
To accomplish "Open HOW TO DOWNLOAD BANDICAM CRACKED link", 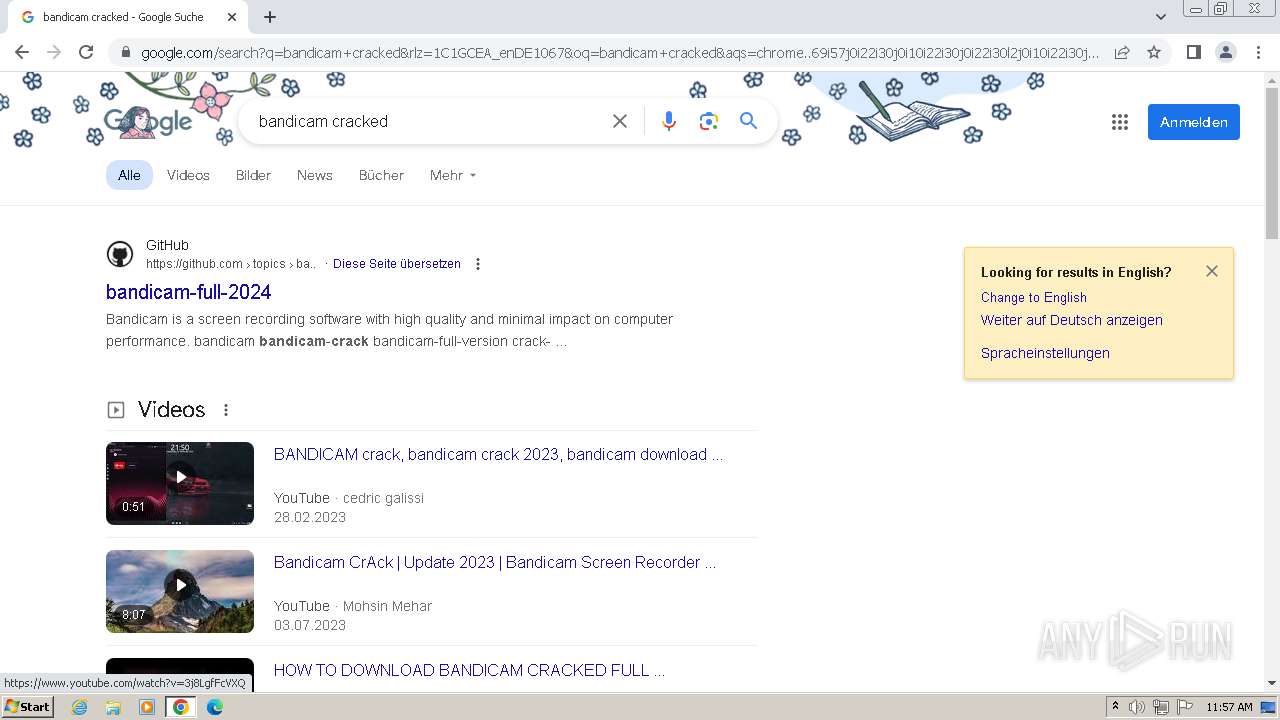I will pyautogui.click(x=469, y=670).
